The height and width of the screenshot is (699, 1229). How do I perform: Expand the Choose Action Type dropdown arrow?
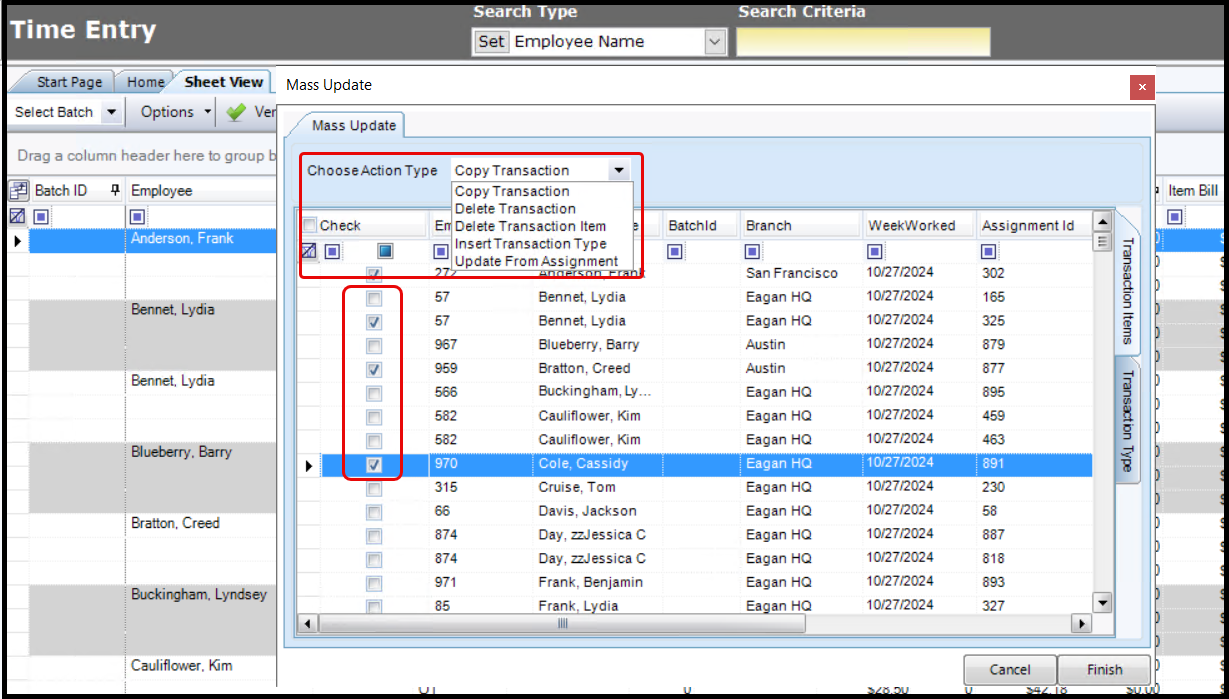(x=619, y=171)
